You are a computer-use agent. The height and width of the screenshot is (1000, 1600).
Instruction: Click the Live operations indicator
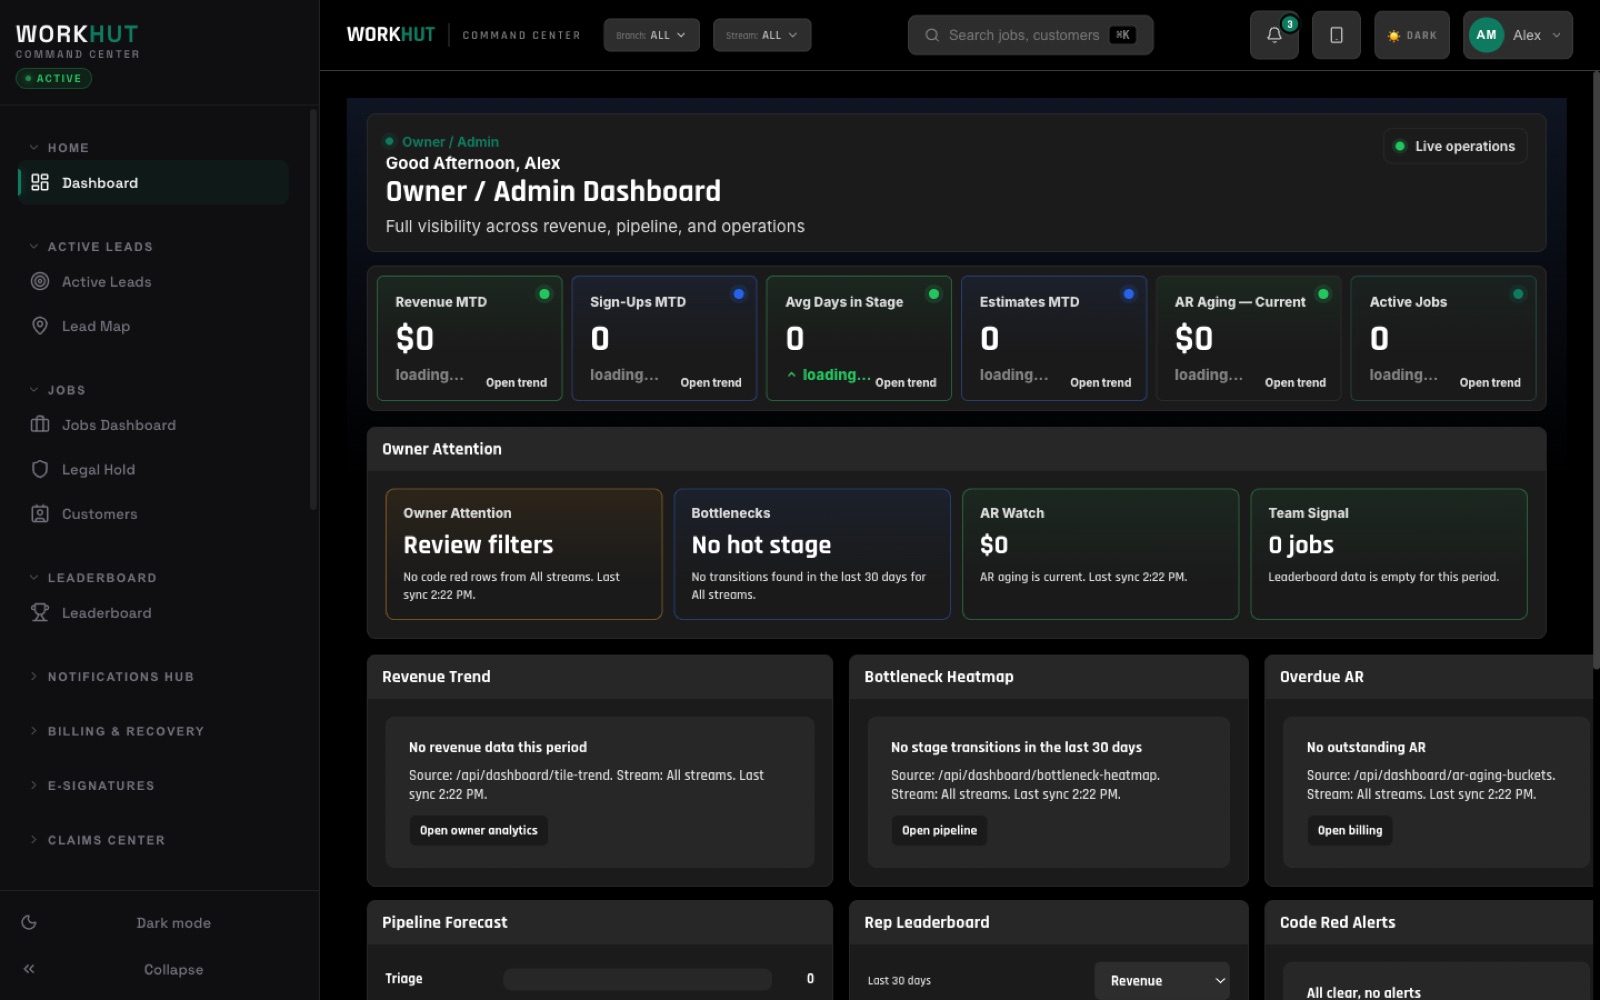1455,146
